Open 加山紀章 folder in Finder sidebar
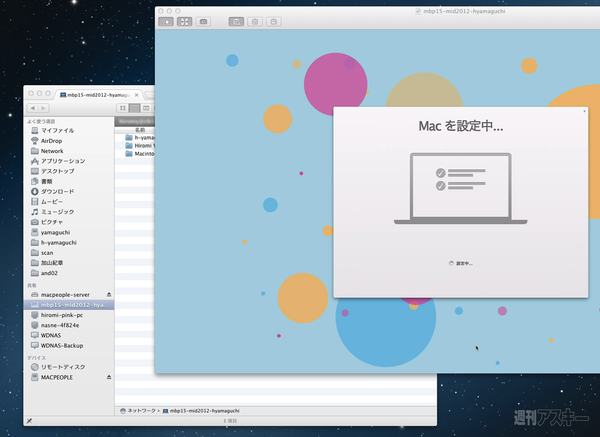 (x=52, y=263)
